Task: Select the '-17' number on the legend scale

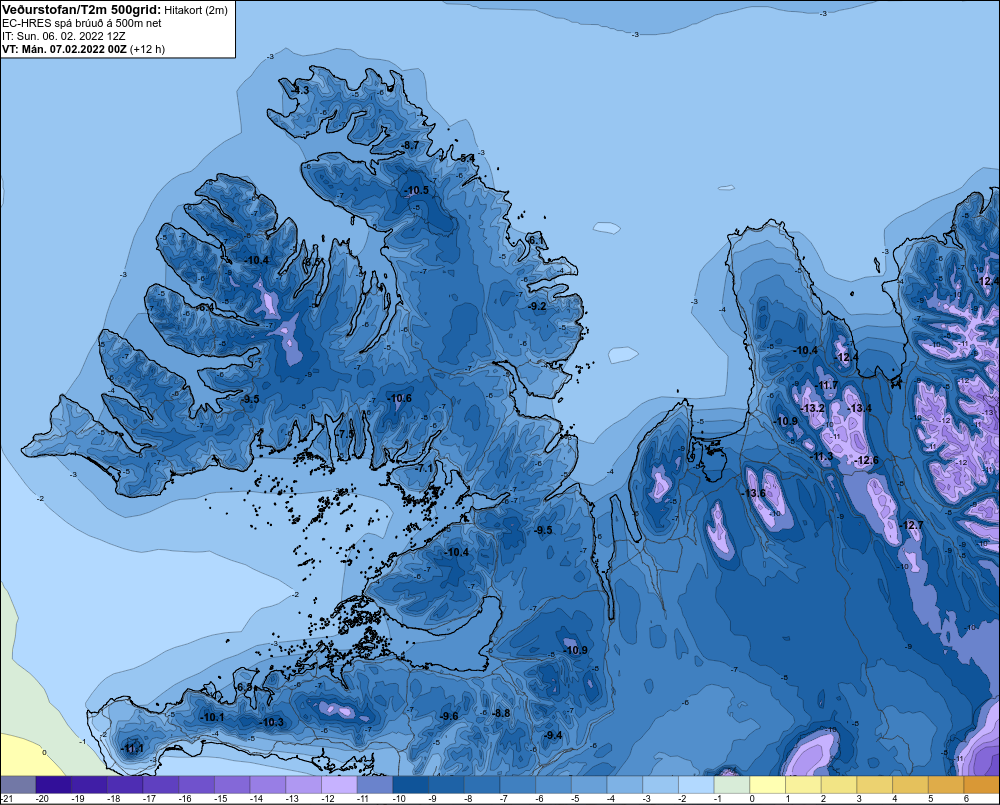Action: 149,799
